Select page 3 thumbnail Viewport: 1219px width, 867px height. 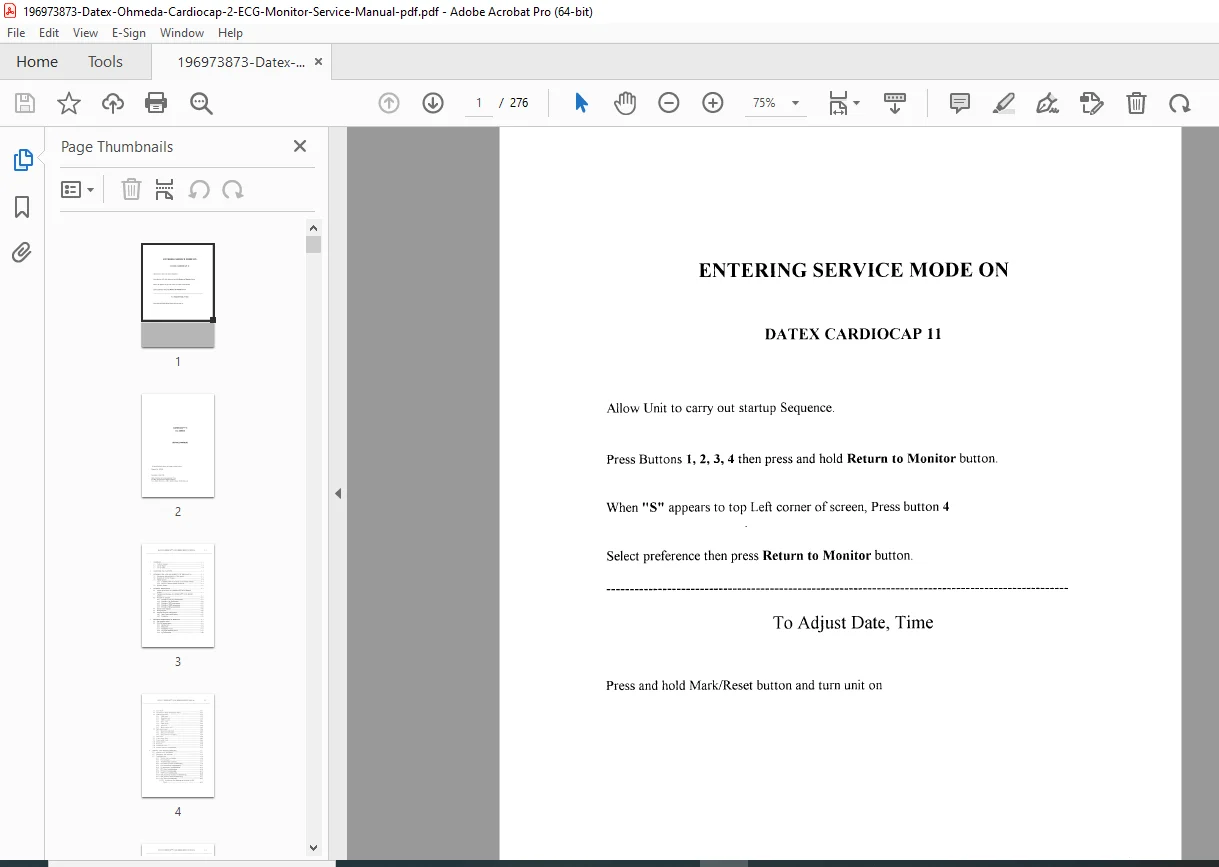point(178,595)
